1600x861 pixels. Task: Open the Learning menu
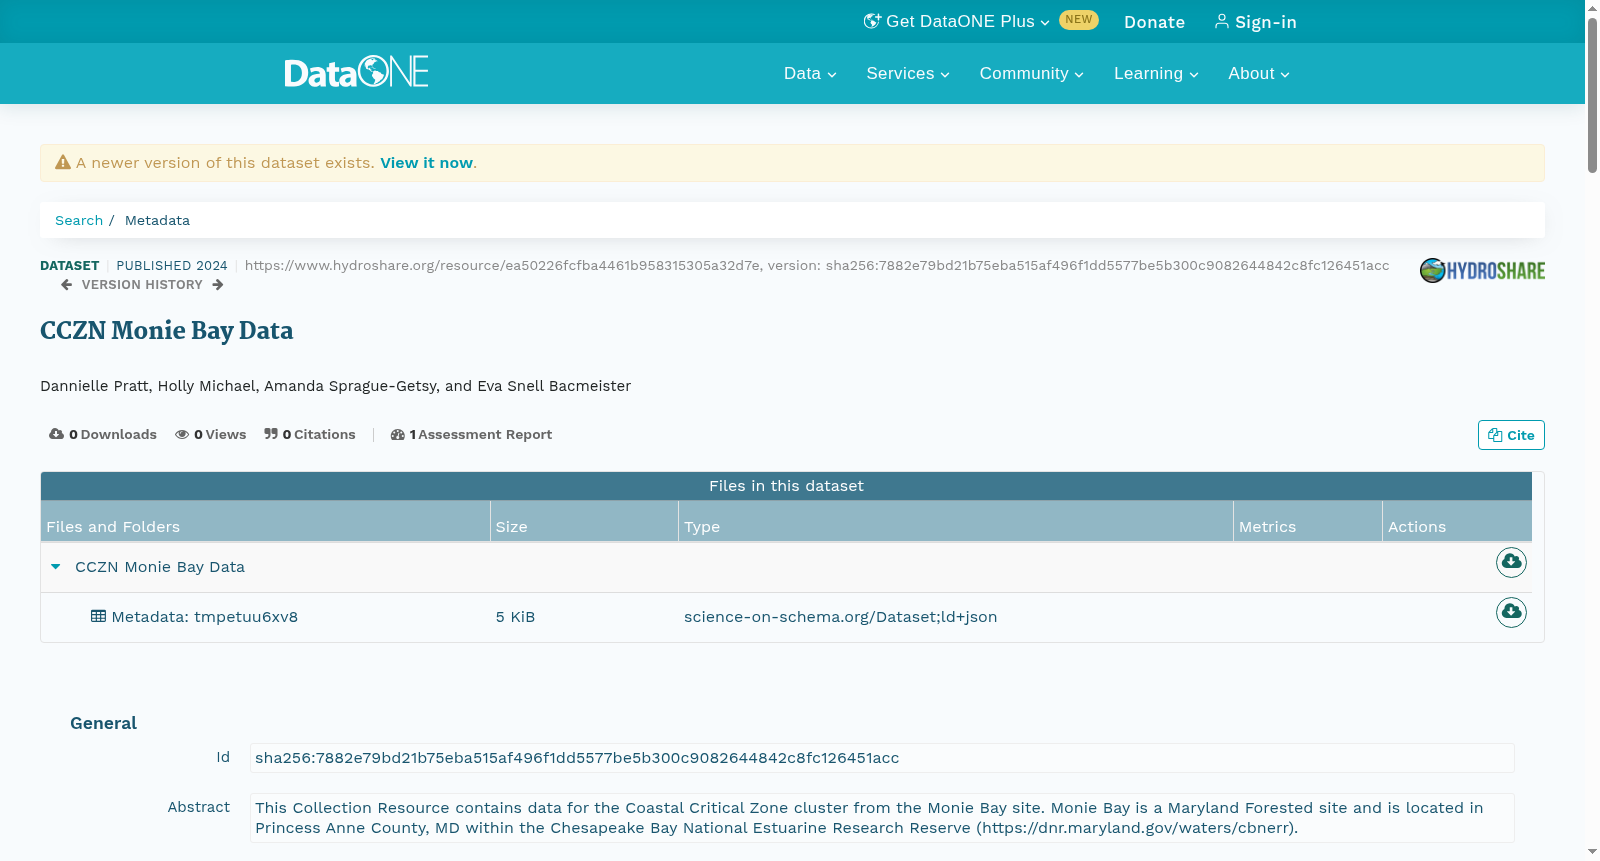[1156, 73]
